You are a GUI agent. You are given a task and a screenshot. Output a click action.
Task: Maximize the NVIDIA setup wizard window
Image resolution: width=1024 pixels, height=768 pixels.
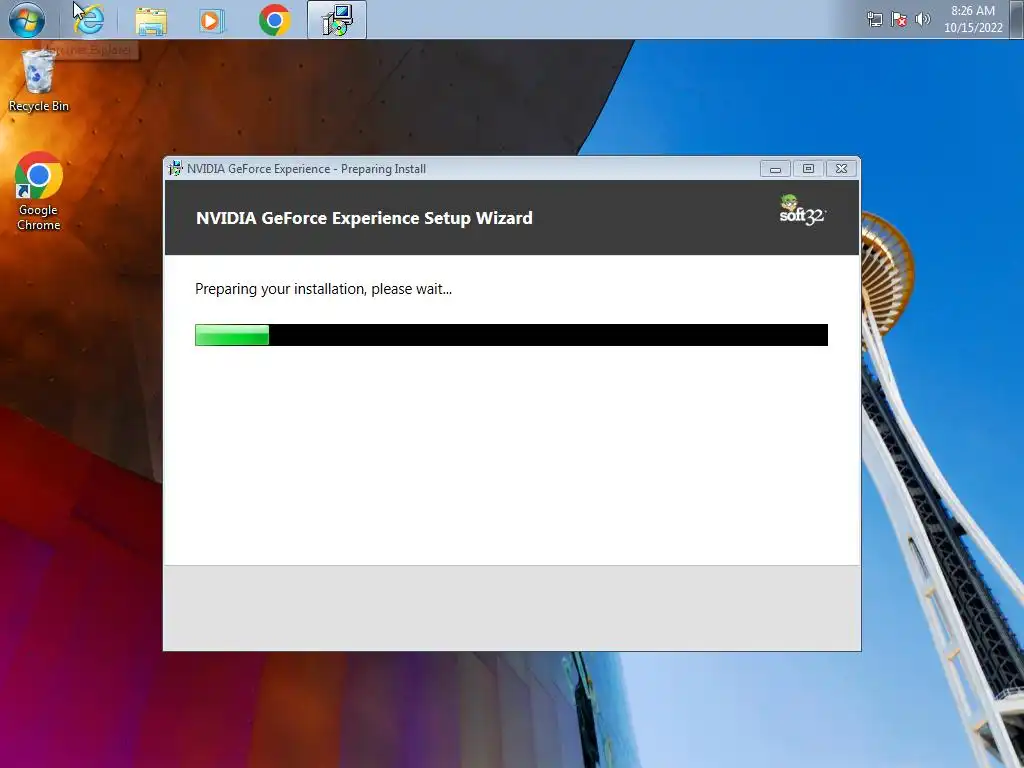coord(808,169)
